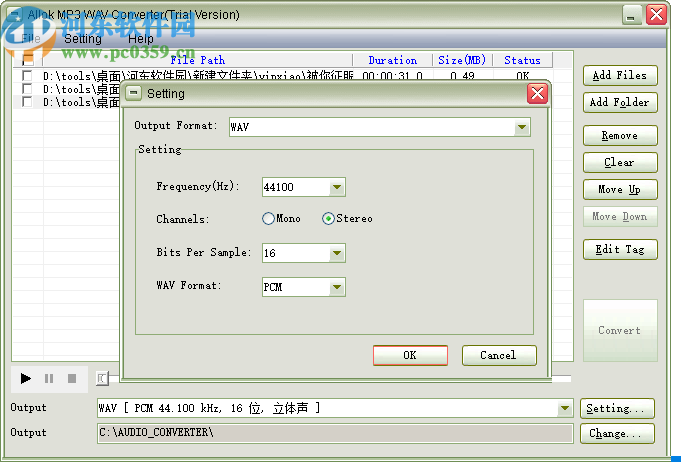Click the Add Folder button
This screenshot has height=462, width=681.
pyautogui.click(x=620, y=102)
